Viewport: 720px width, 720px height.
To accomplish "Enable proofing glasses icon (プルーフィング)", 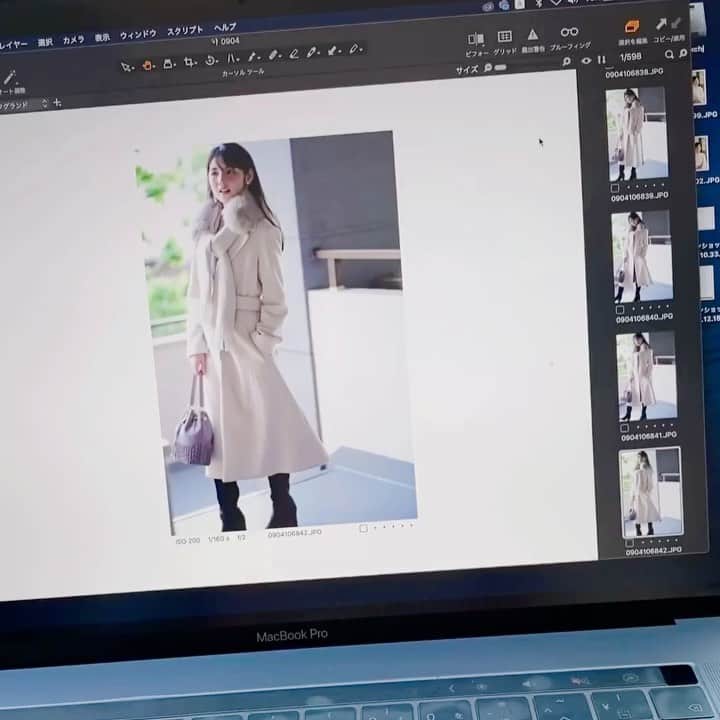I will [569, 32].
